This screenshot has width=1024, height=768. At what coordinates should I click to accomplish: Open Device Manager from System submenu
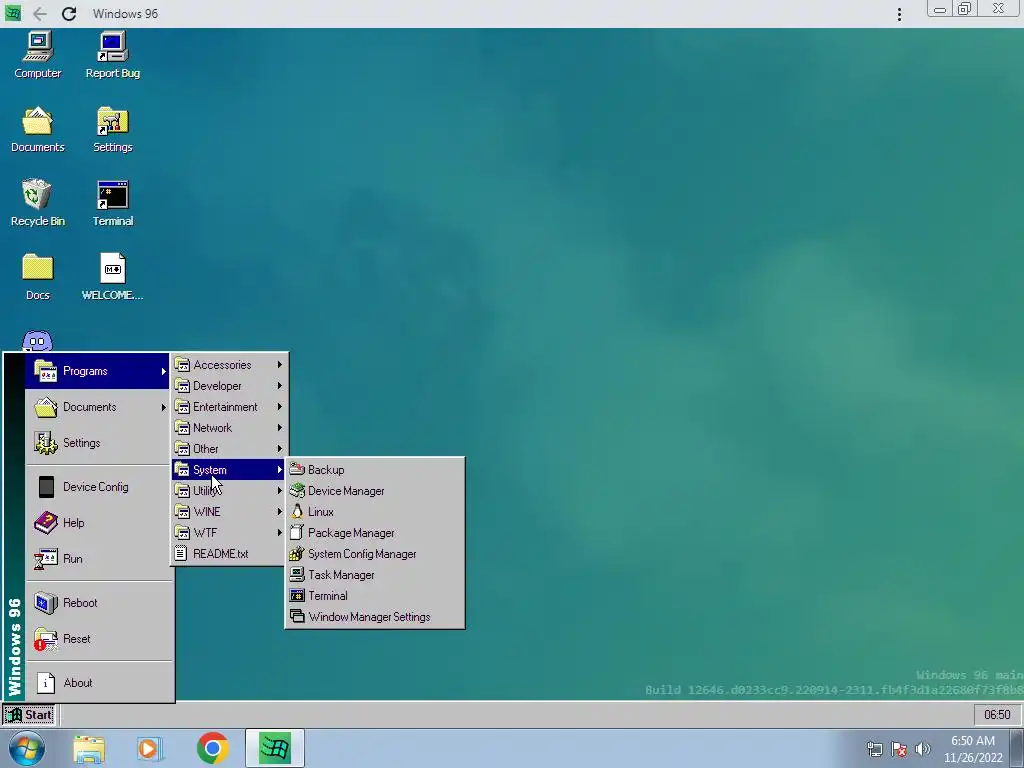[375, 490]
